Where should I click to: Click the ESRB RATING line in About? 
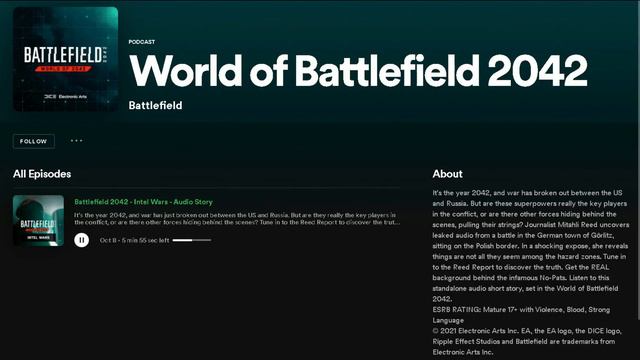521,315
